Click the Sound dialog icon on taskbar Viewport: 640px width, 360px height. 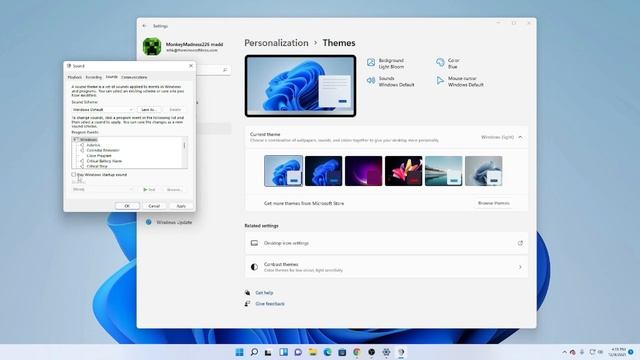click(x=401, y=352)
